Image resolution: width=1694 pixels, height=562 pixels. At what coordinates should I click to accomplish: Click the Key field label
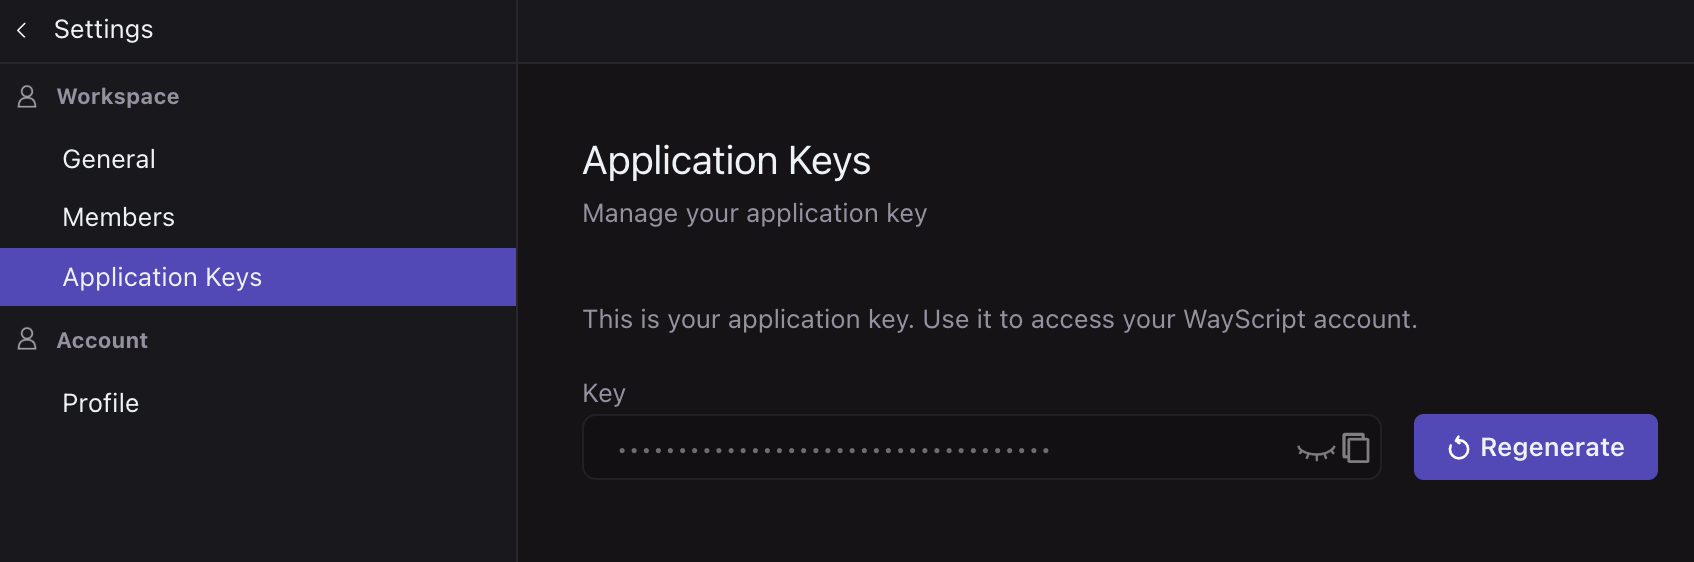click(604, 393)
